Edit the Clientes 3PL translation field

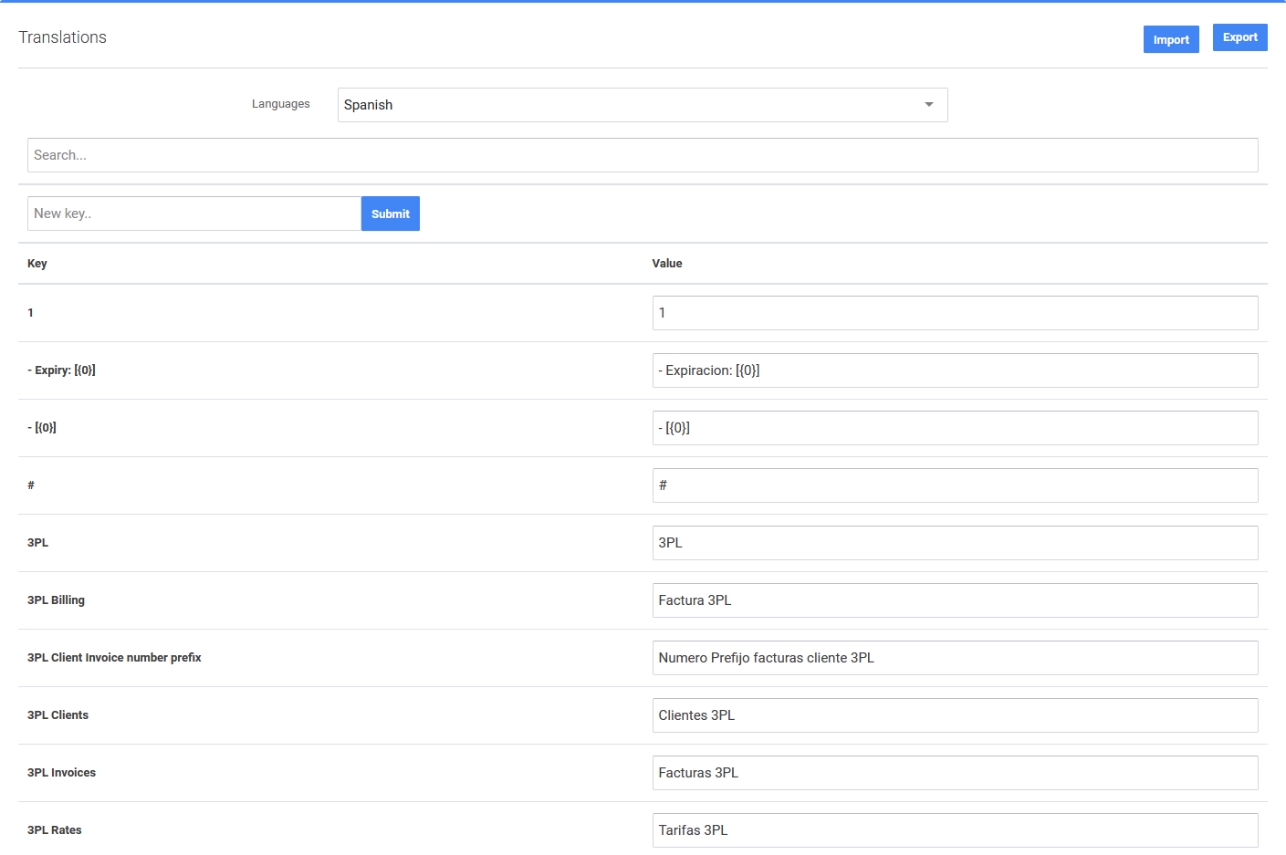tap(954, 715)
